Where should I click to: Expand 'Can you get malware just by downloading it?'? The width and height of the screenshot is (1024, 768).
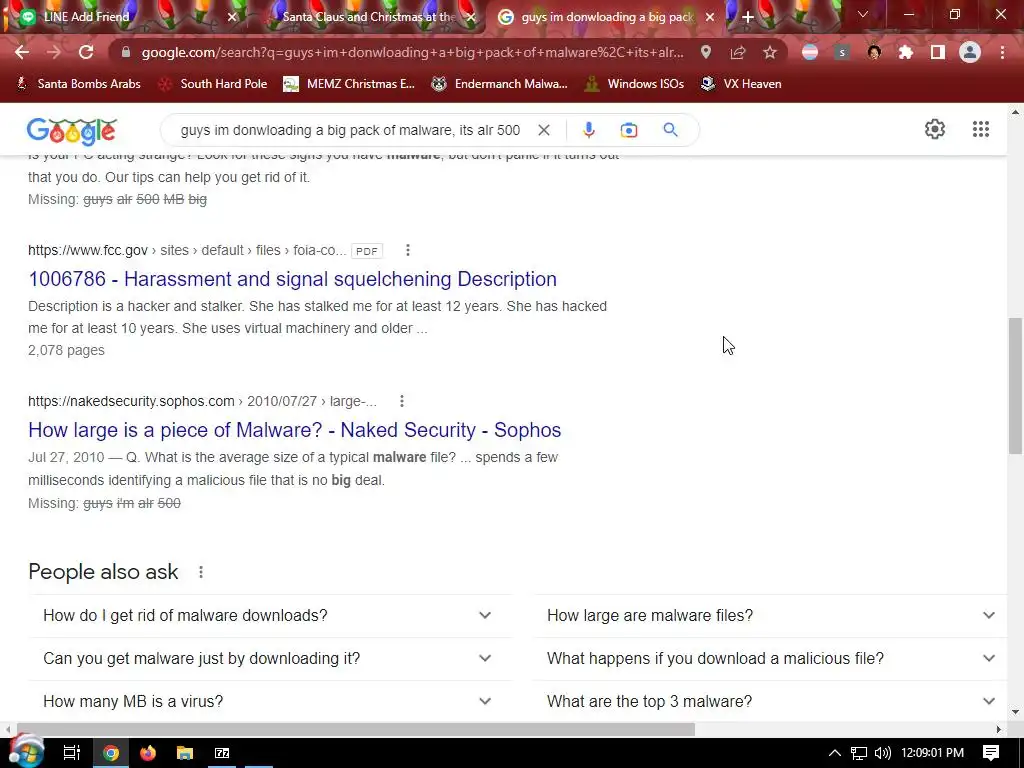click(x=270, y=658)
